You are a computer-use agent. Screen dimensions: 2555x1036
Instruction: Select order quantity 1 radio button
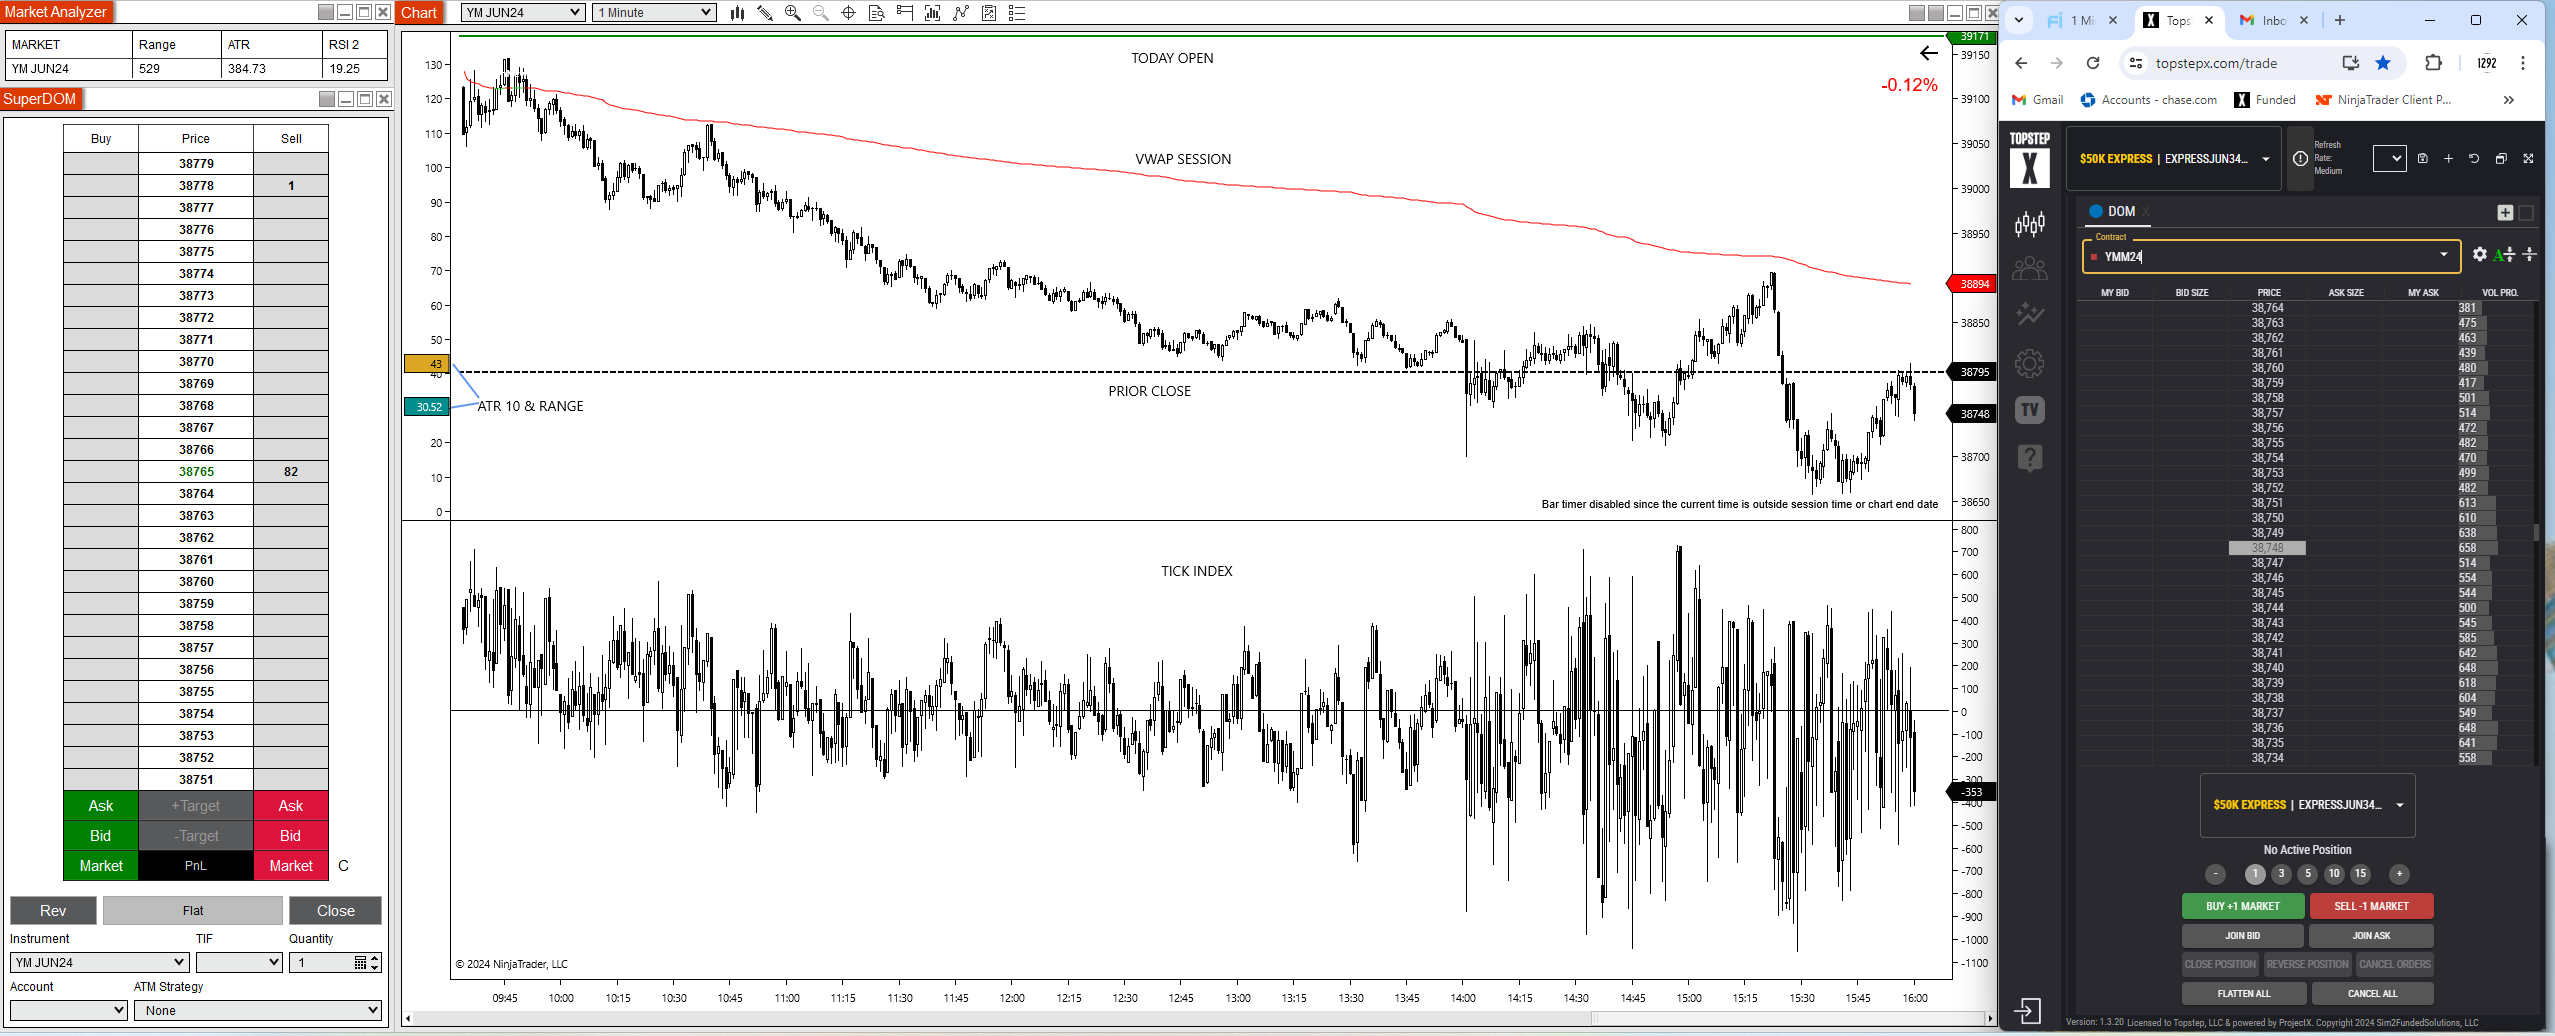point(2255,874)
